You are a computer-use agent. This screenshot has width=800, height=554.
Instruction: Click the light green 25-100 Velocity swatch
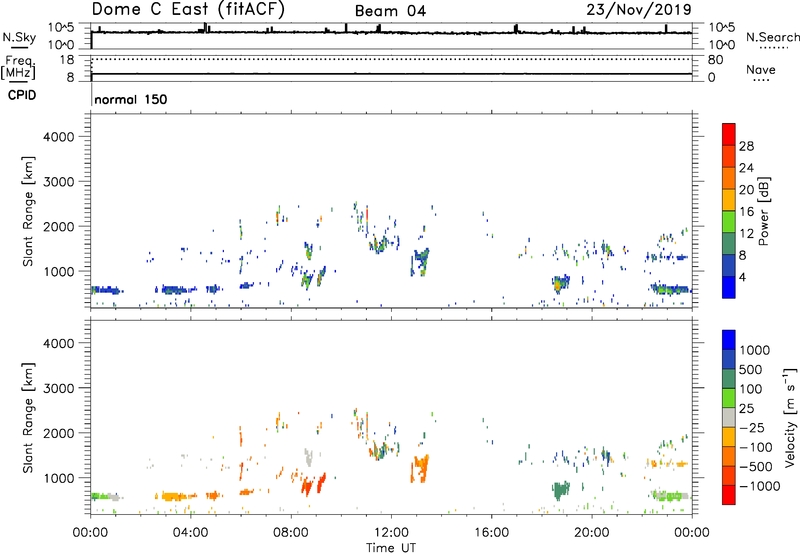(729, 398)
